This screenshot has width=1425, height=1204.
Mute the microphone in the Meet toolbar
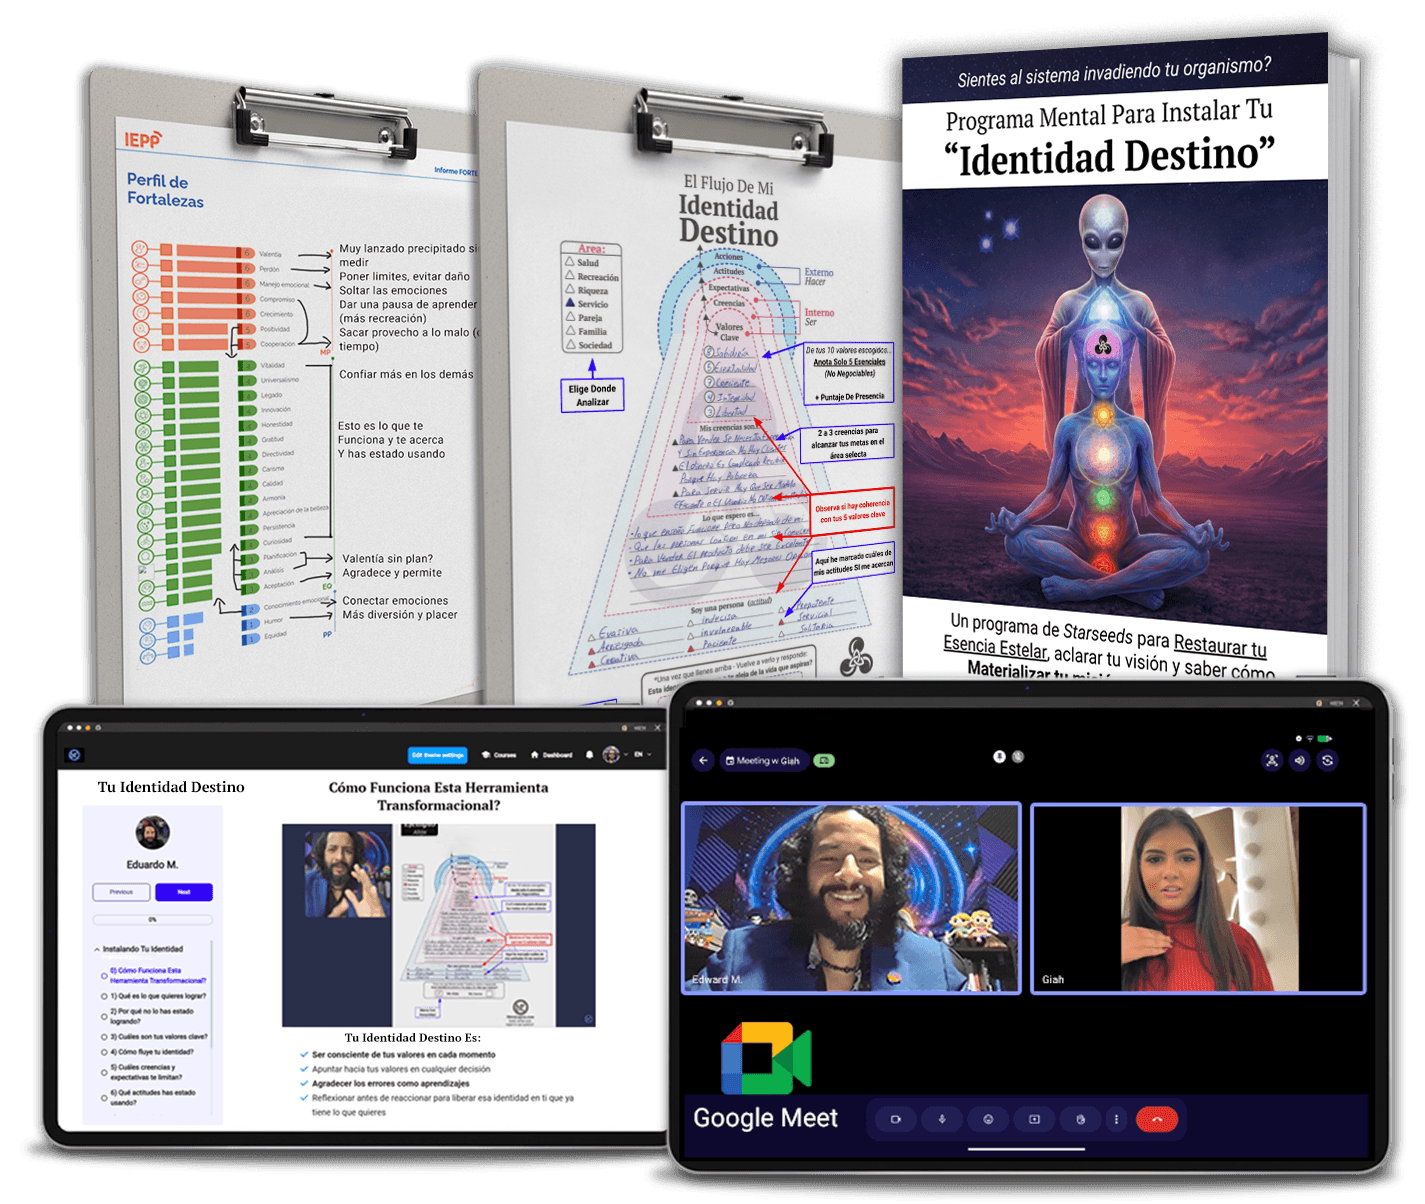coord(942,1120)
